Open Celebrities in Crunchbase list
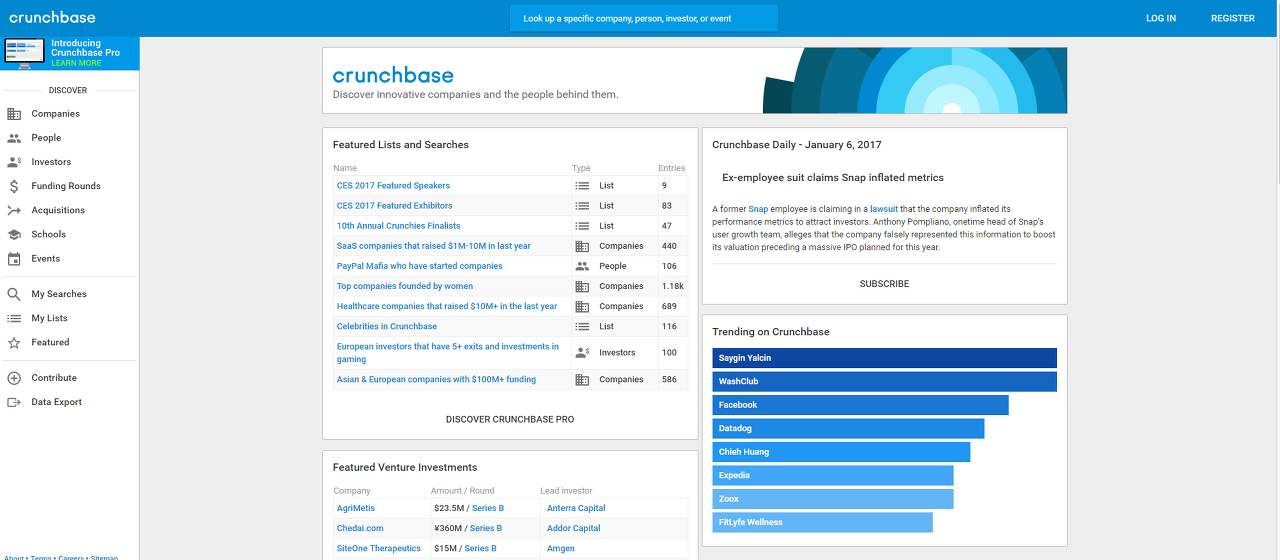The width and height of the screenshot is (1280, 560). click(x=386, y=326)
